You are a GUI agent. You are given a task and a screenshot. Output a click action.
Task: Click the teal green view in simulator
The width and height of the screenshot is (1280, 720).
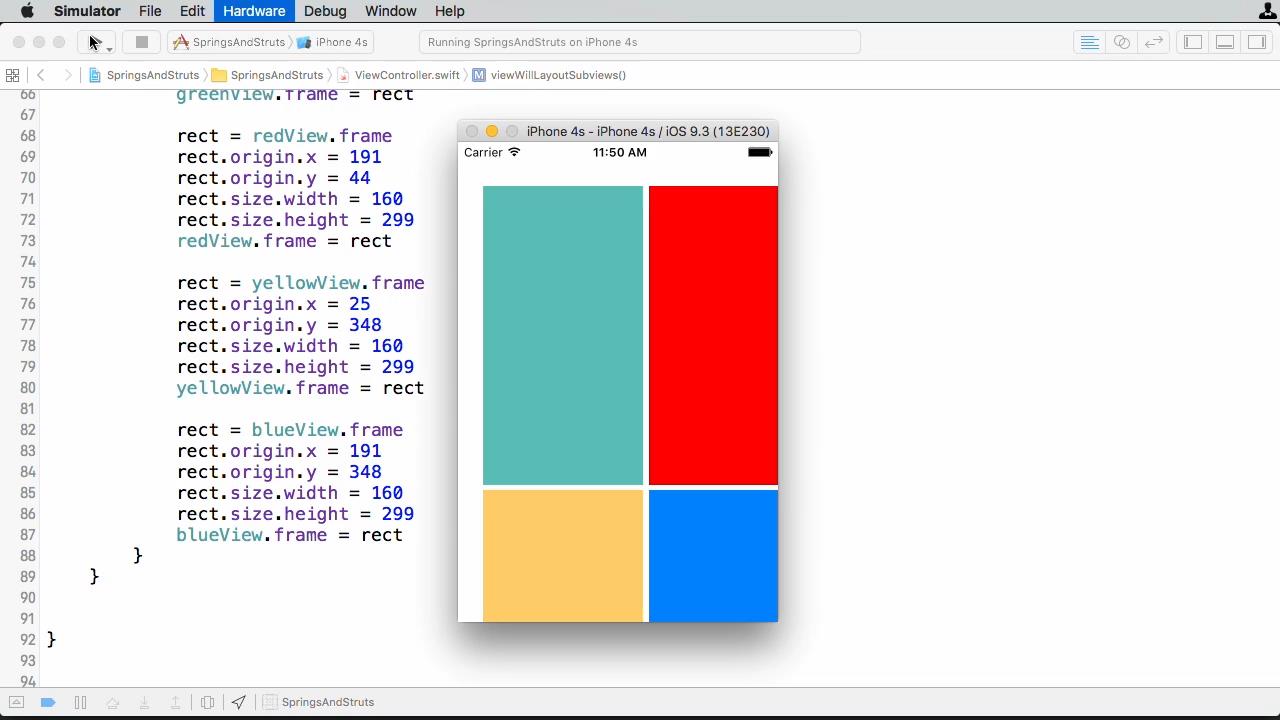click(x=563, y=335)
